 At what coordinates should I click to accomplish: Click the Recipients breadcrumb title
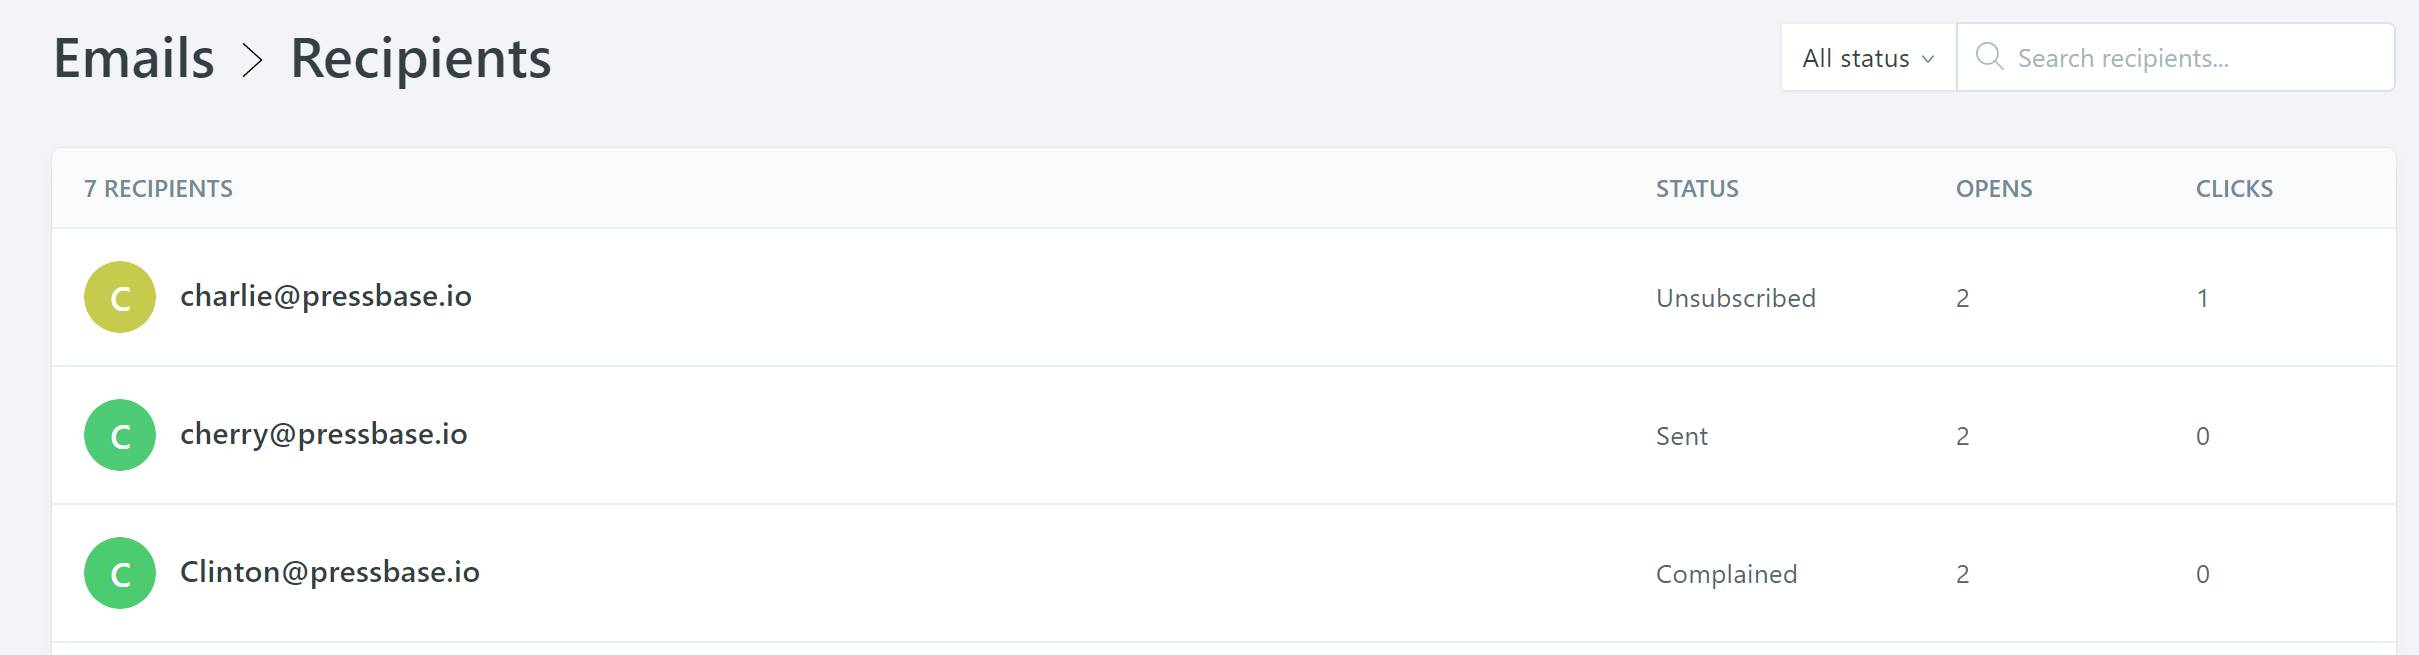point(420,58)
